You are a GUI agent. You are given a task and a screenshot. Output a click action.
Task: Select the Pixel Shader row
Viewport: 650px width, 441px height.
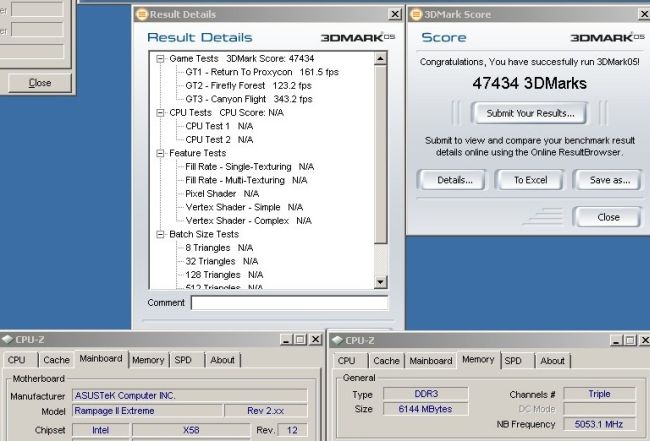222,194
